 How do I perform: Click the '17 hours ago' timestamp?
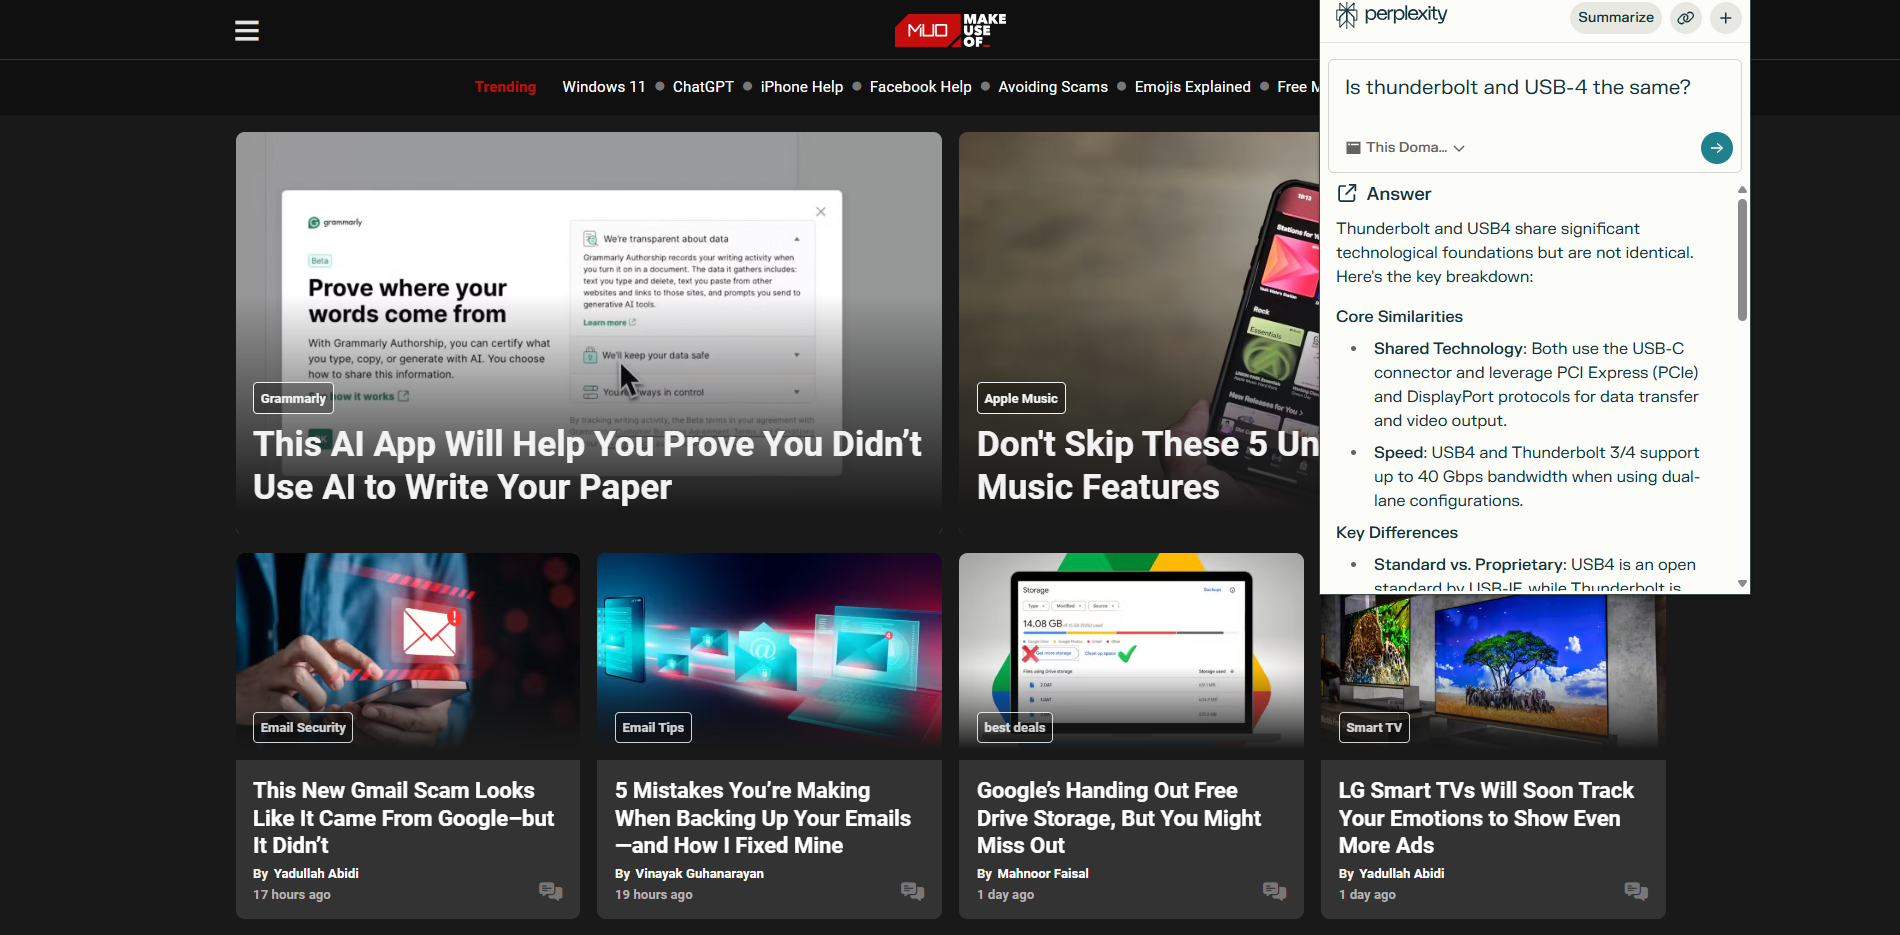click(292, 894)
